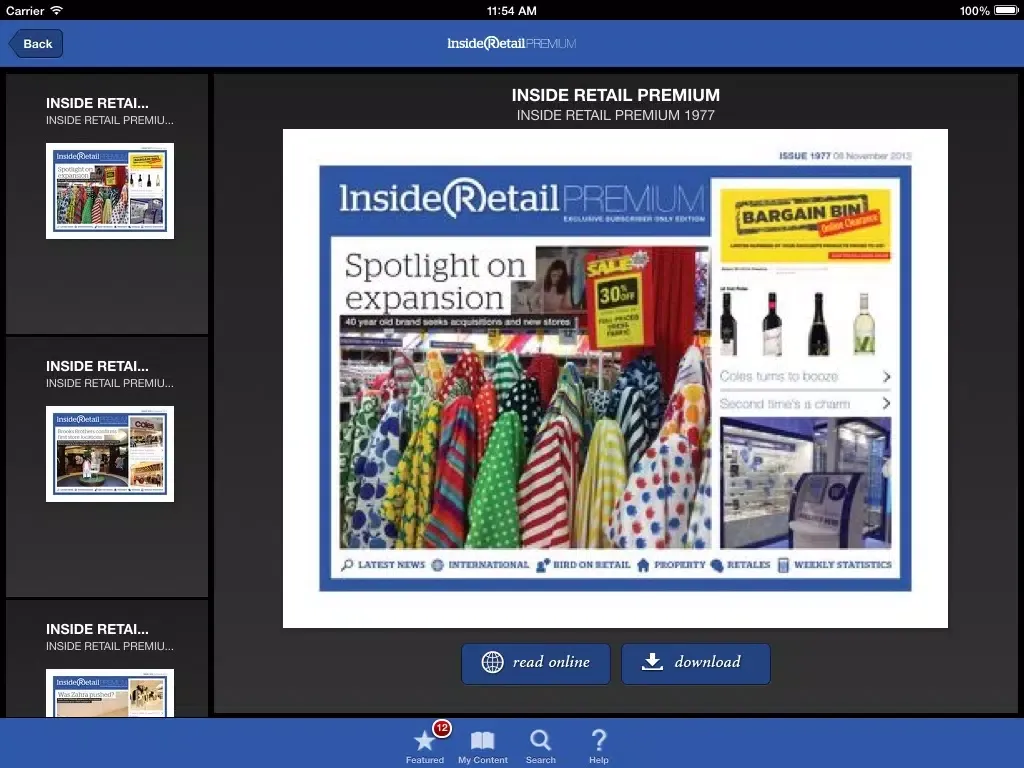
Task: Tap the InsideRetail Premium header logo
Action: [x=511, y=44]
